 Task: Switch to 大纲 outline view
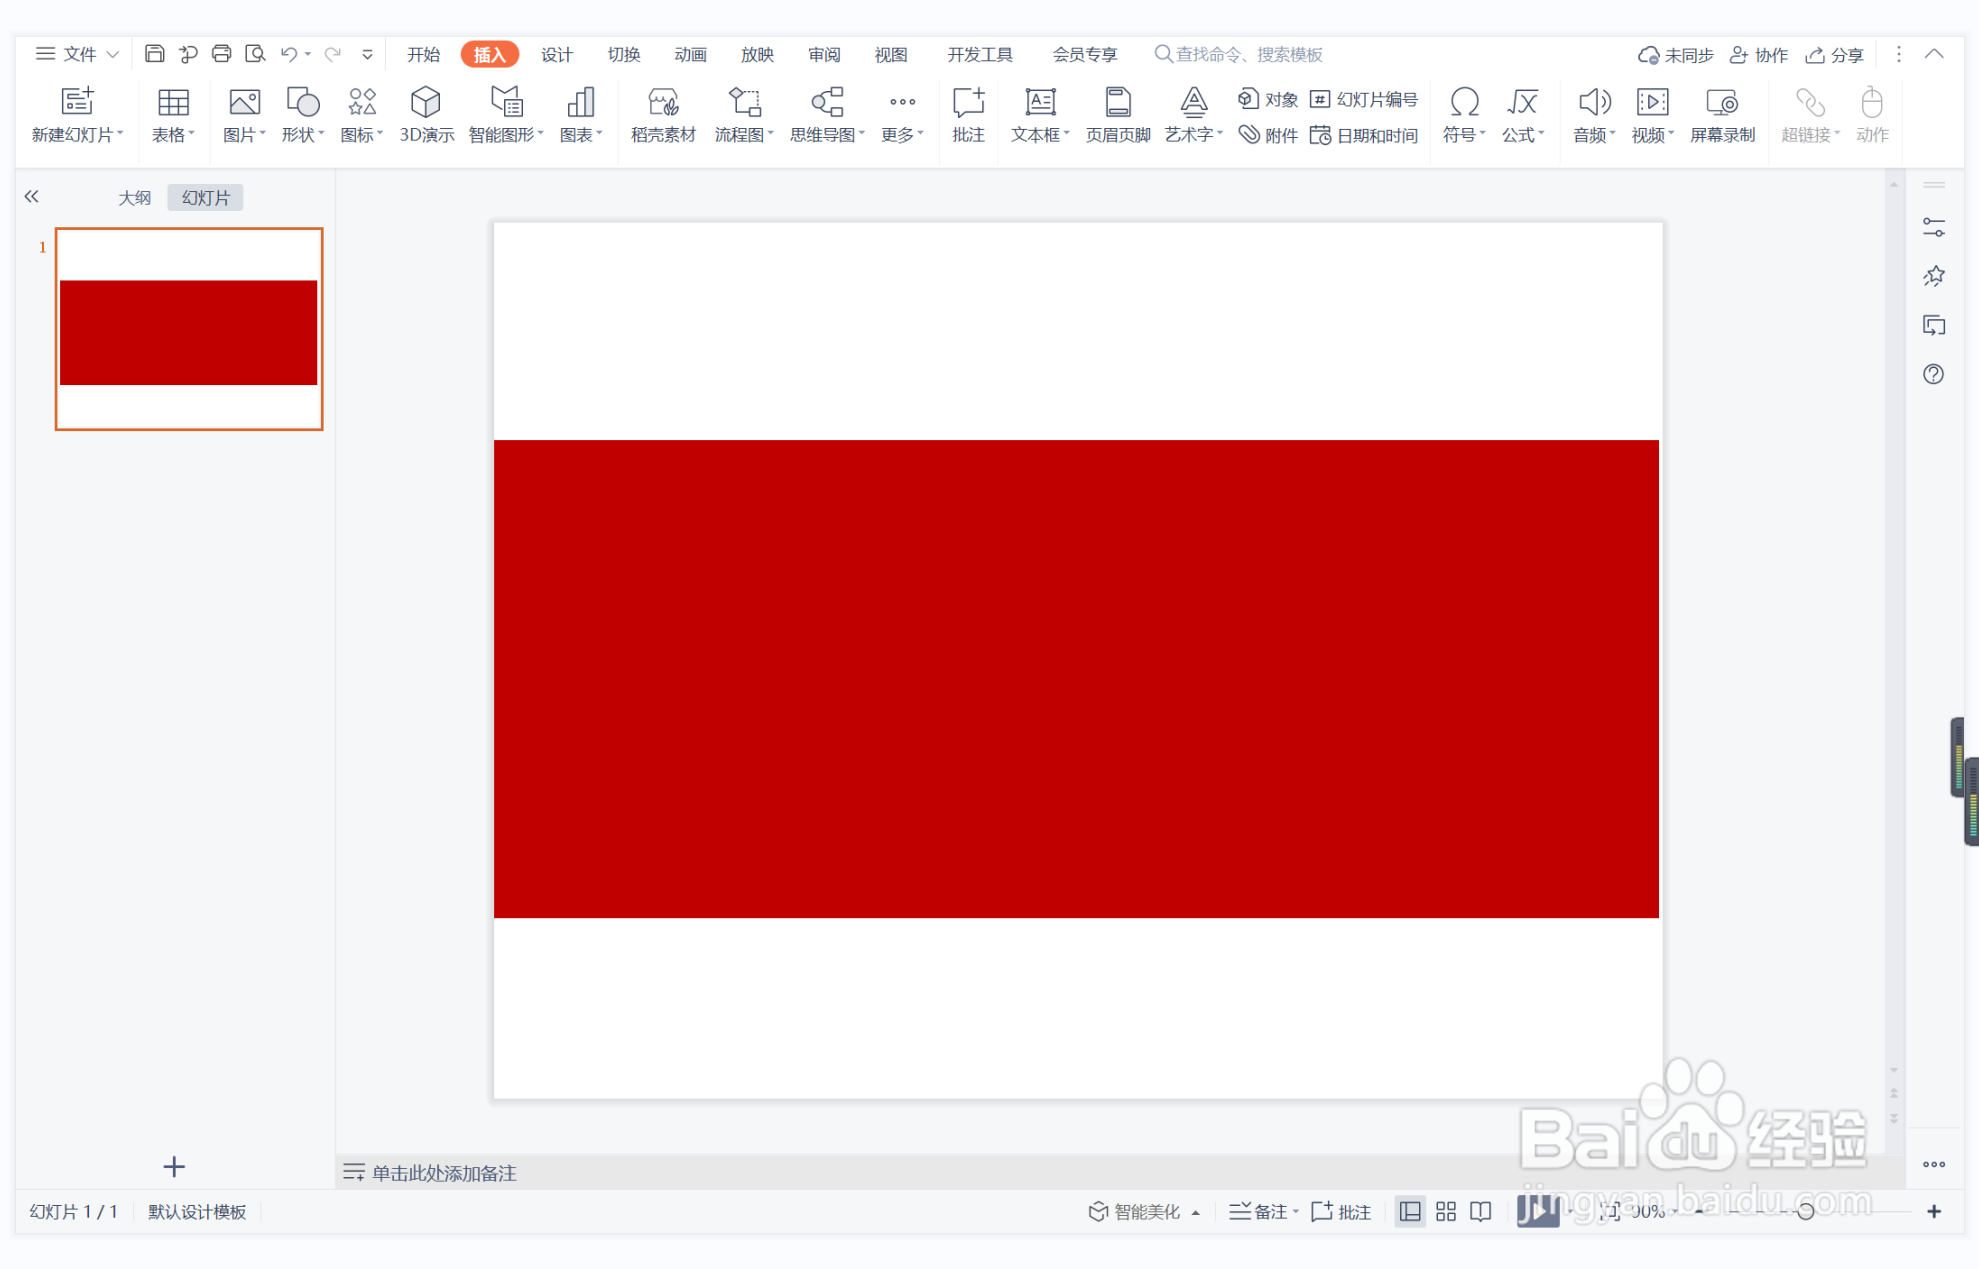[x=134, y=197]
